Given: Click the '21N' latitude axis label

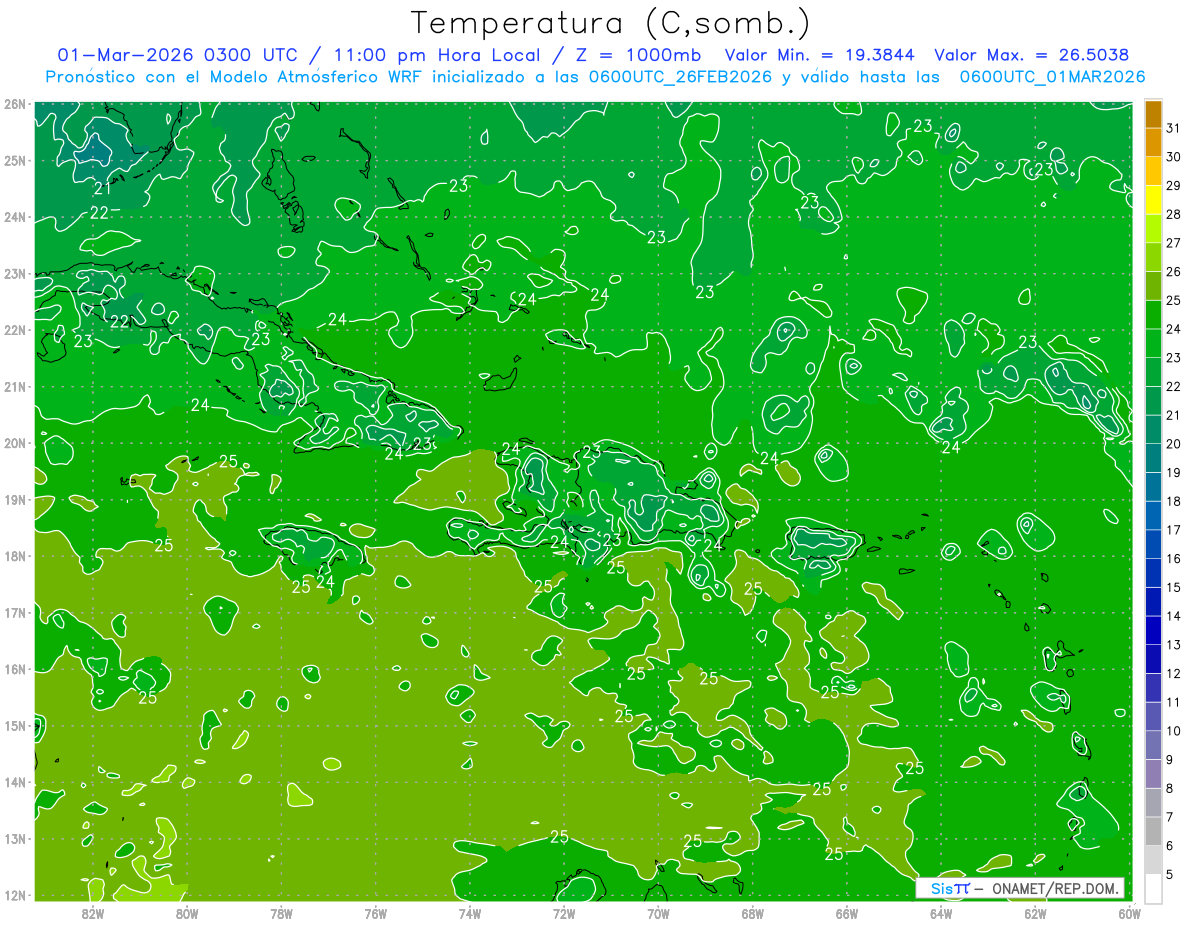Looking at the screenshot, I should click(x=15, y=386).
